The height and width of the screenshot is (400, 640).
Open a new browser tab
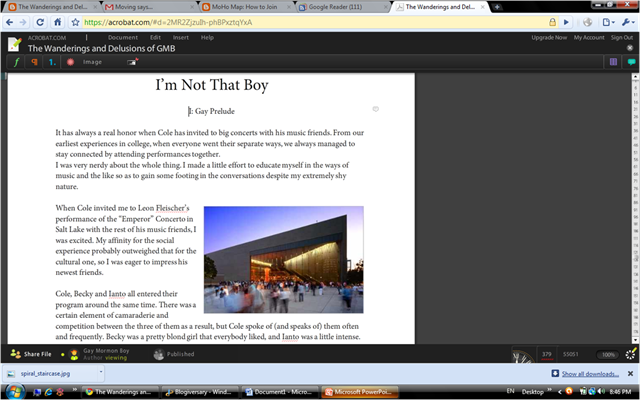tap(497, 7)
